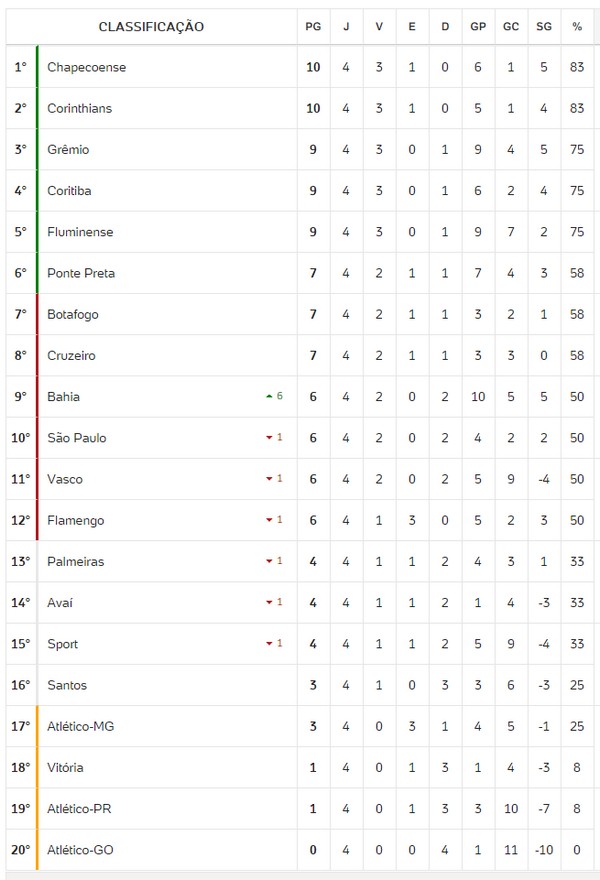
Task: Click the green marker beside Chapecoense
Action: [x=37, y=68]
